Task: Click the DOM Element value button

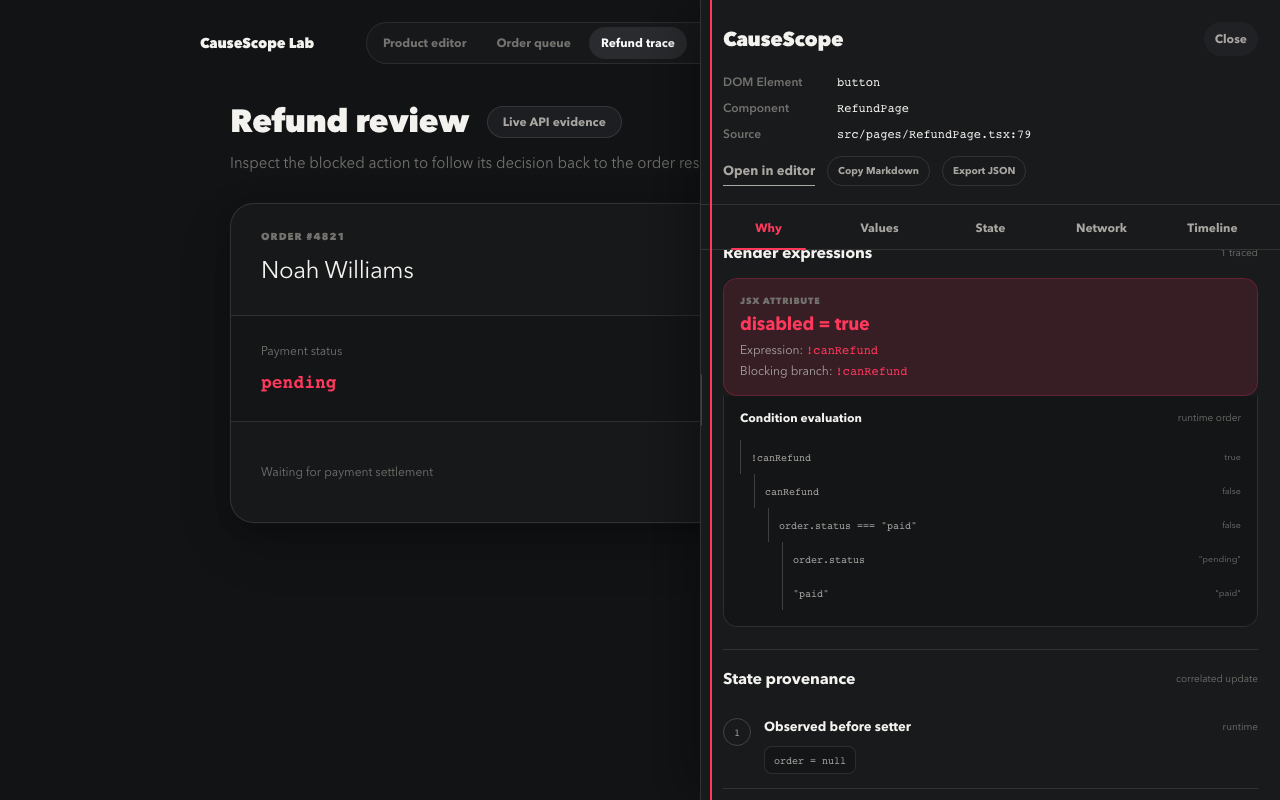Action: click(858, 82)
